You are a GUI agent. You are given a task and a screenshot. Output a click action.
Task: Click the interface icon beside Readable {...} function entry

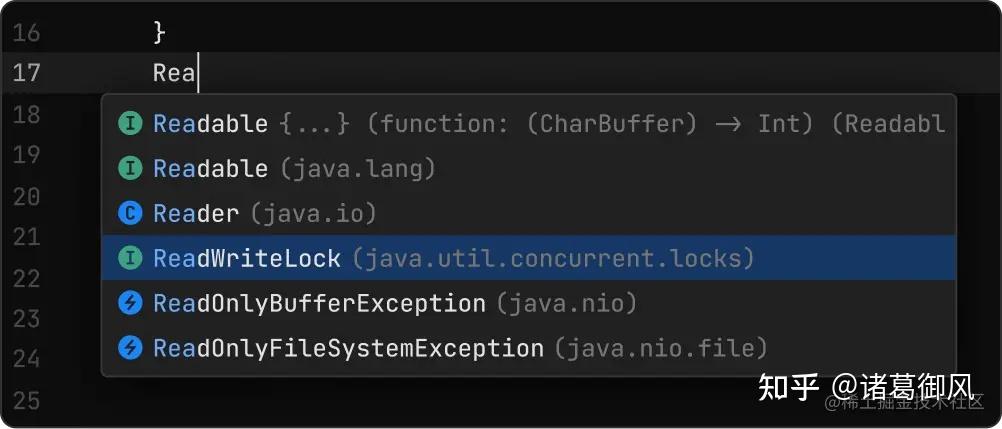(130, 124)
